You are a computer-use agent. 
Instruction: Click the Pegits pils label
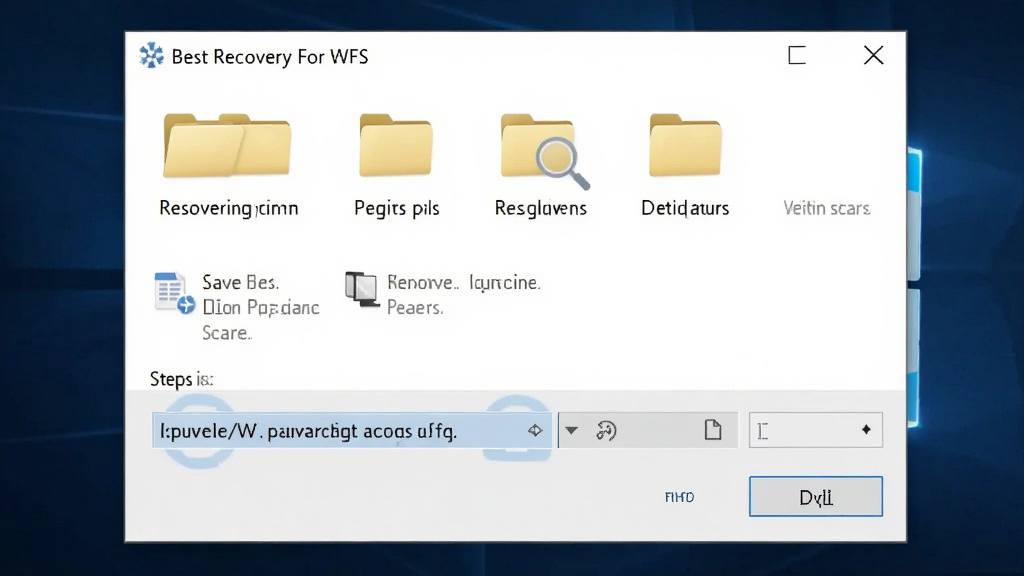396,208
